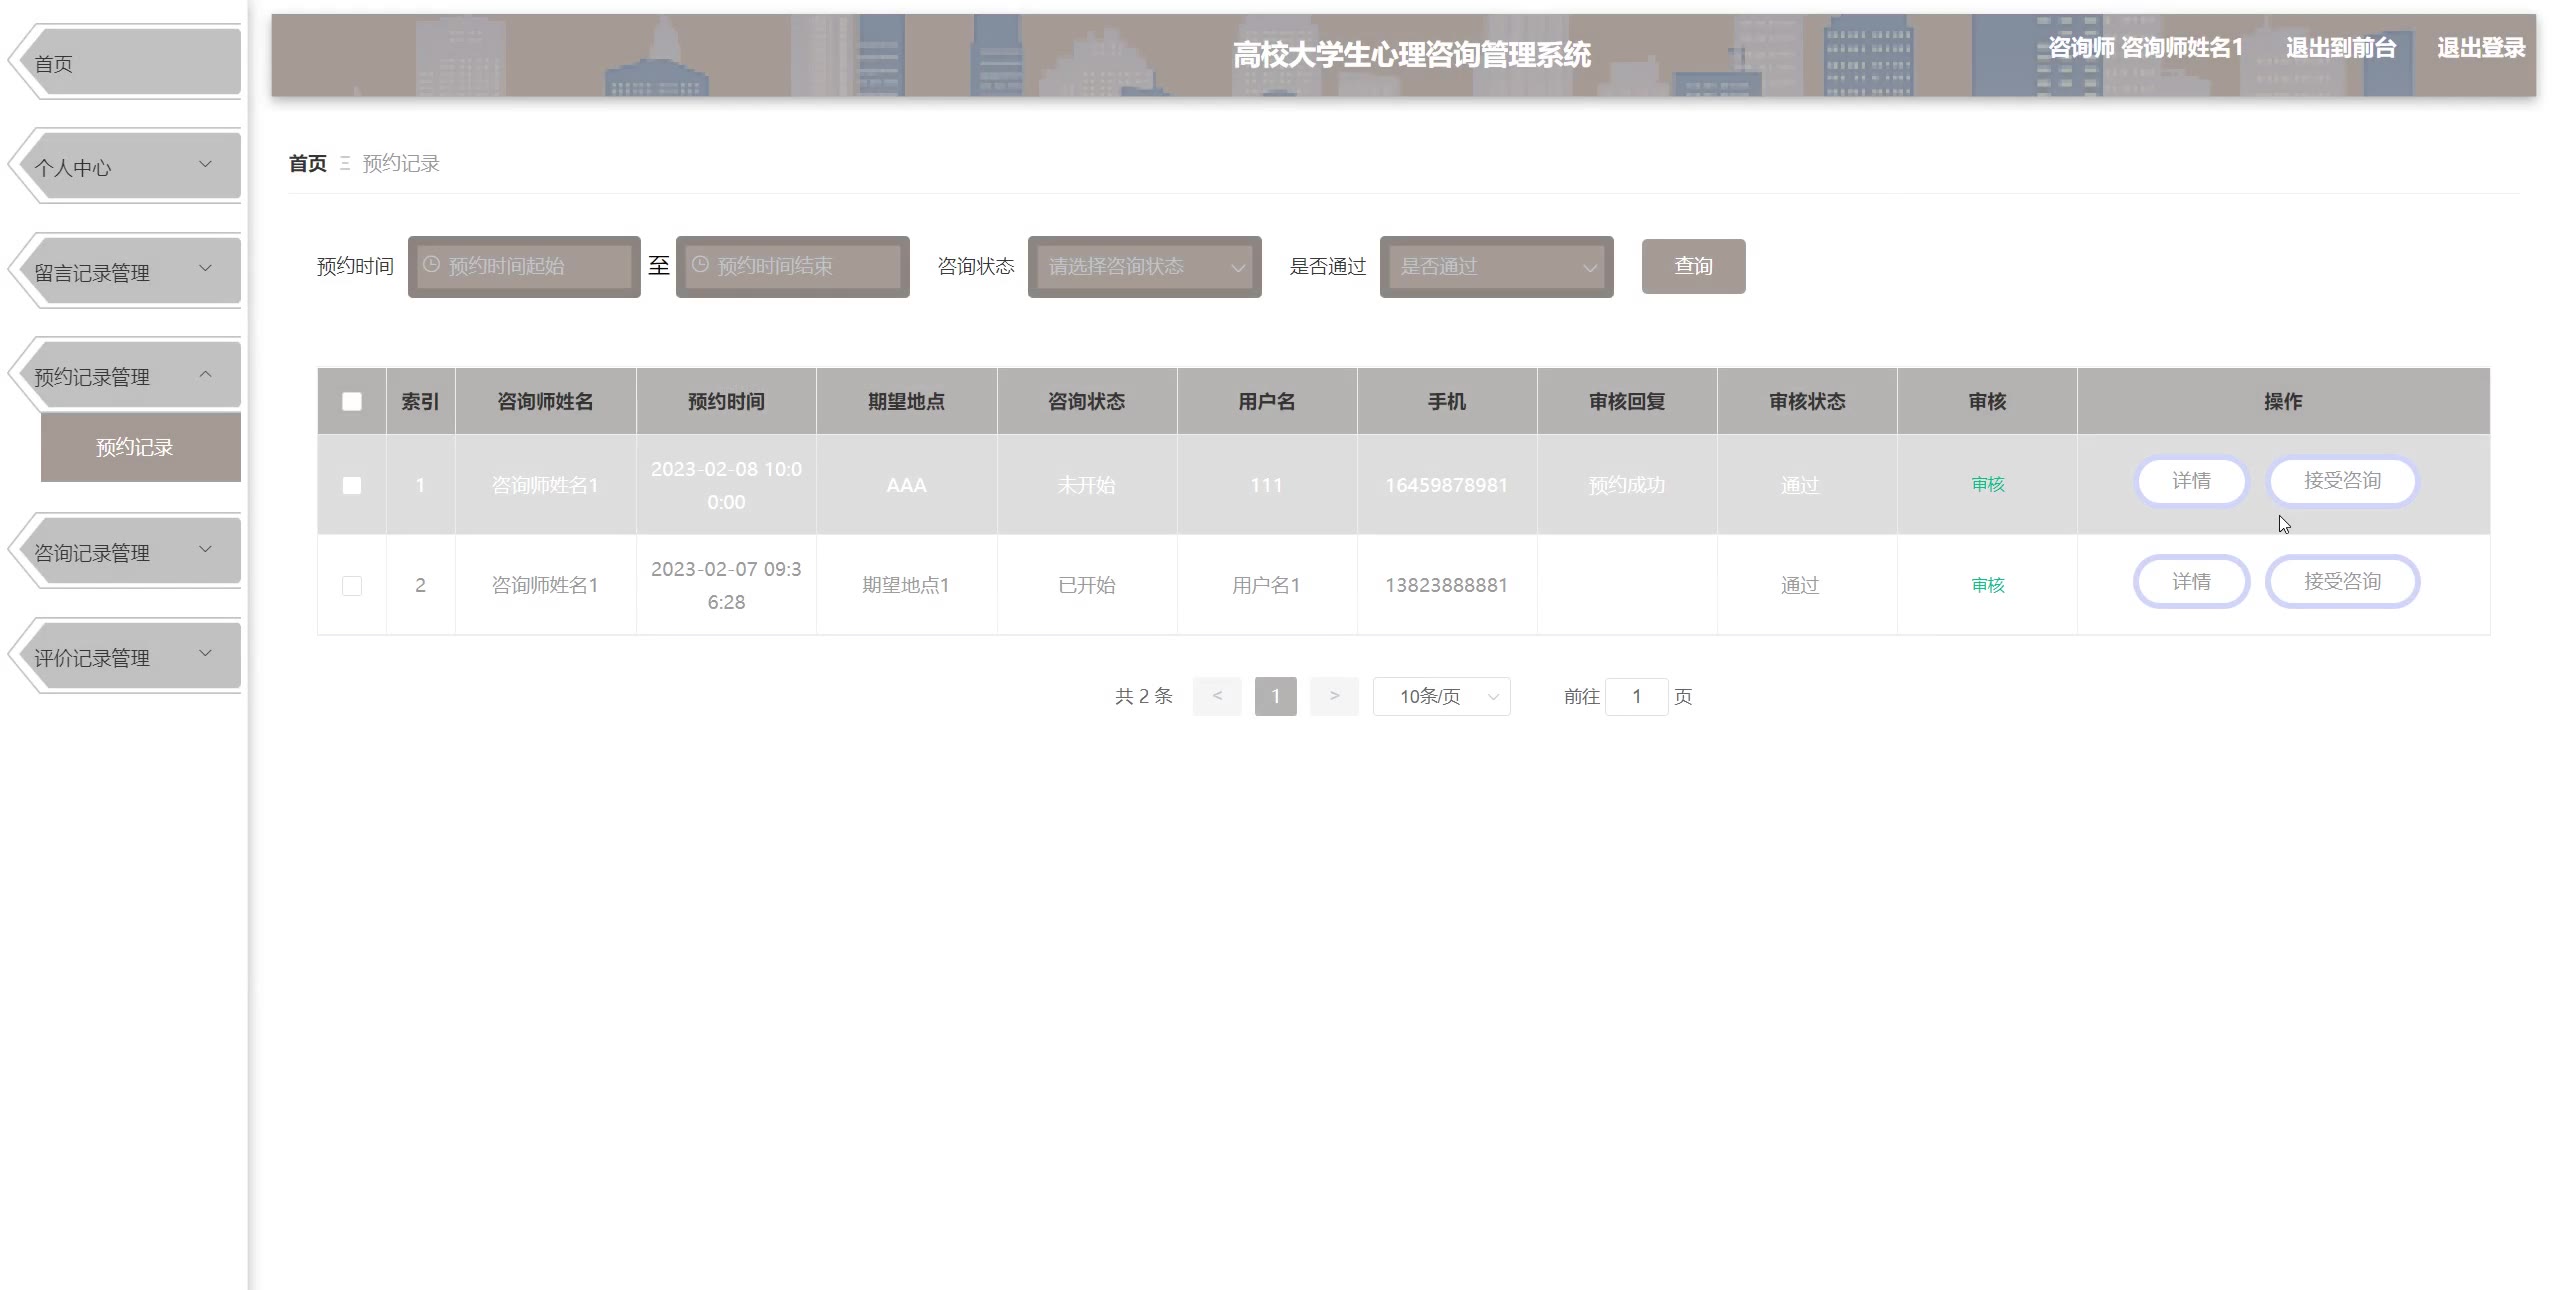
Task: Click clock icon in start time field
Action: [x=431, y=265]
